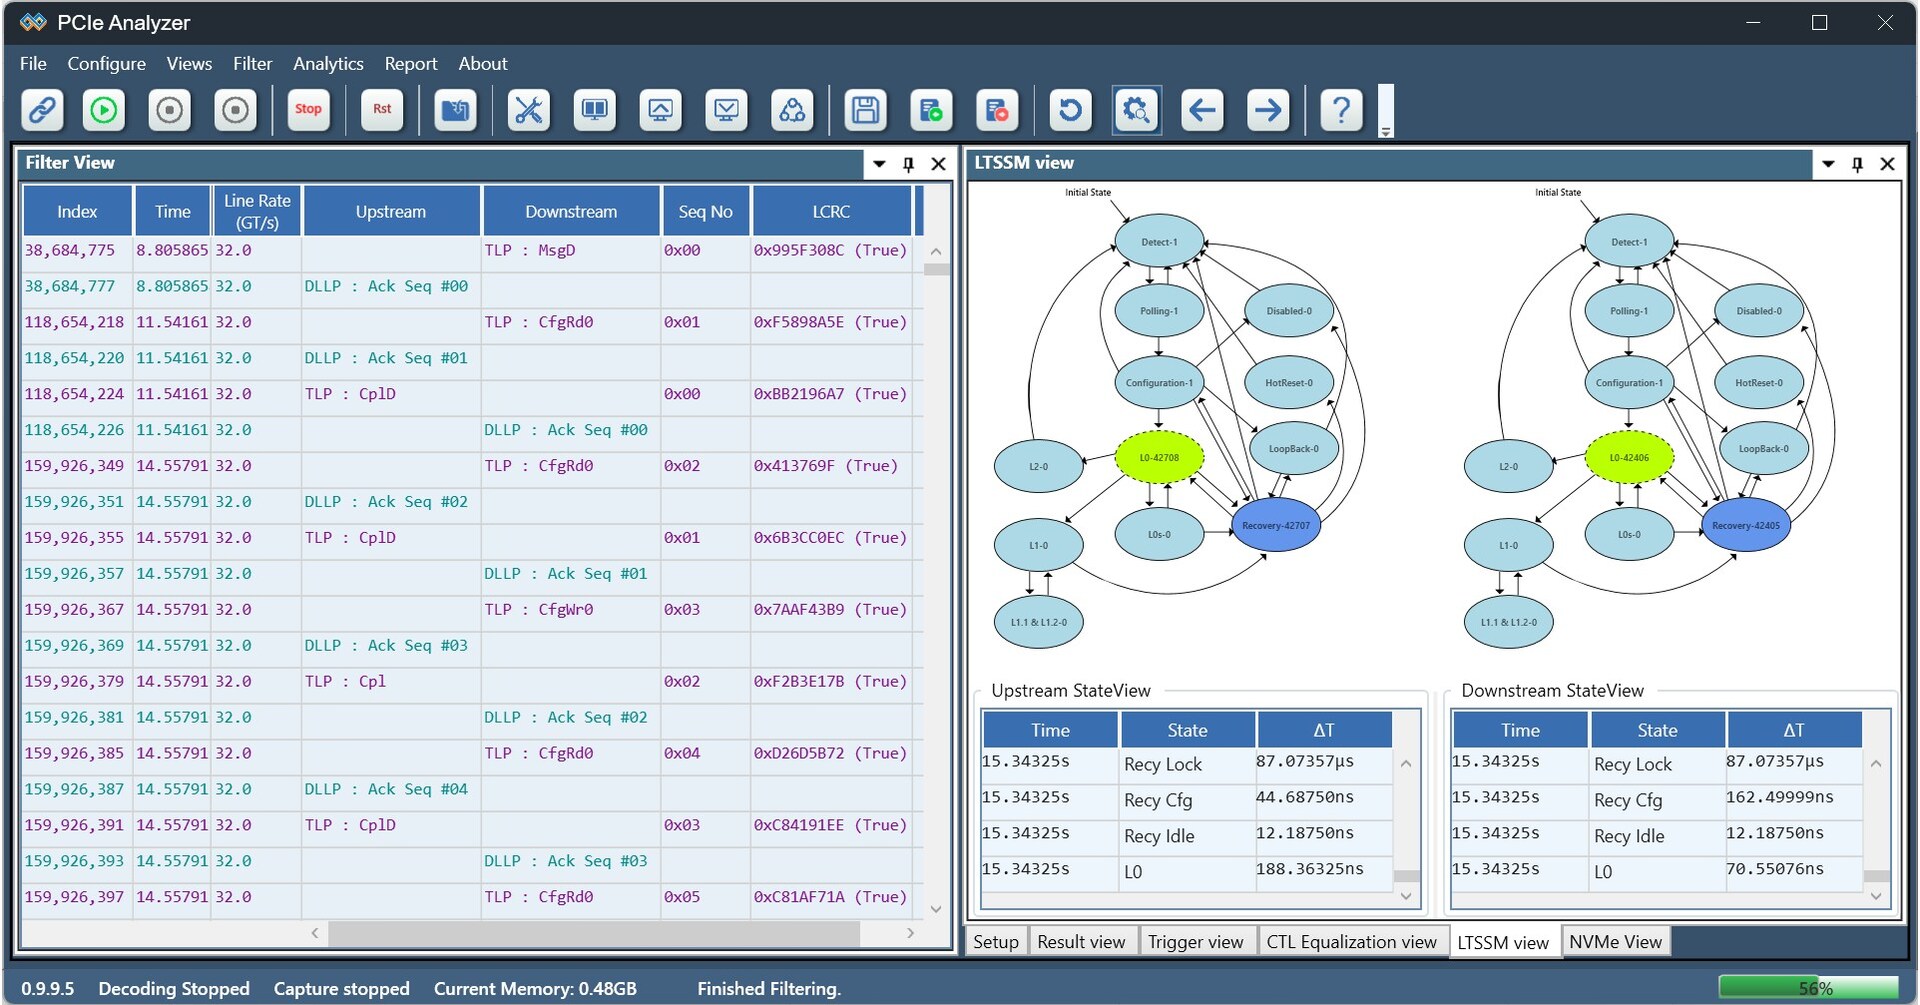Click the CTL Equalization view tab
Image resolution: width=1920 pixels, height=1005 pixels.
(1352, 941)
